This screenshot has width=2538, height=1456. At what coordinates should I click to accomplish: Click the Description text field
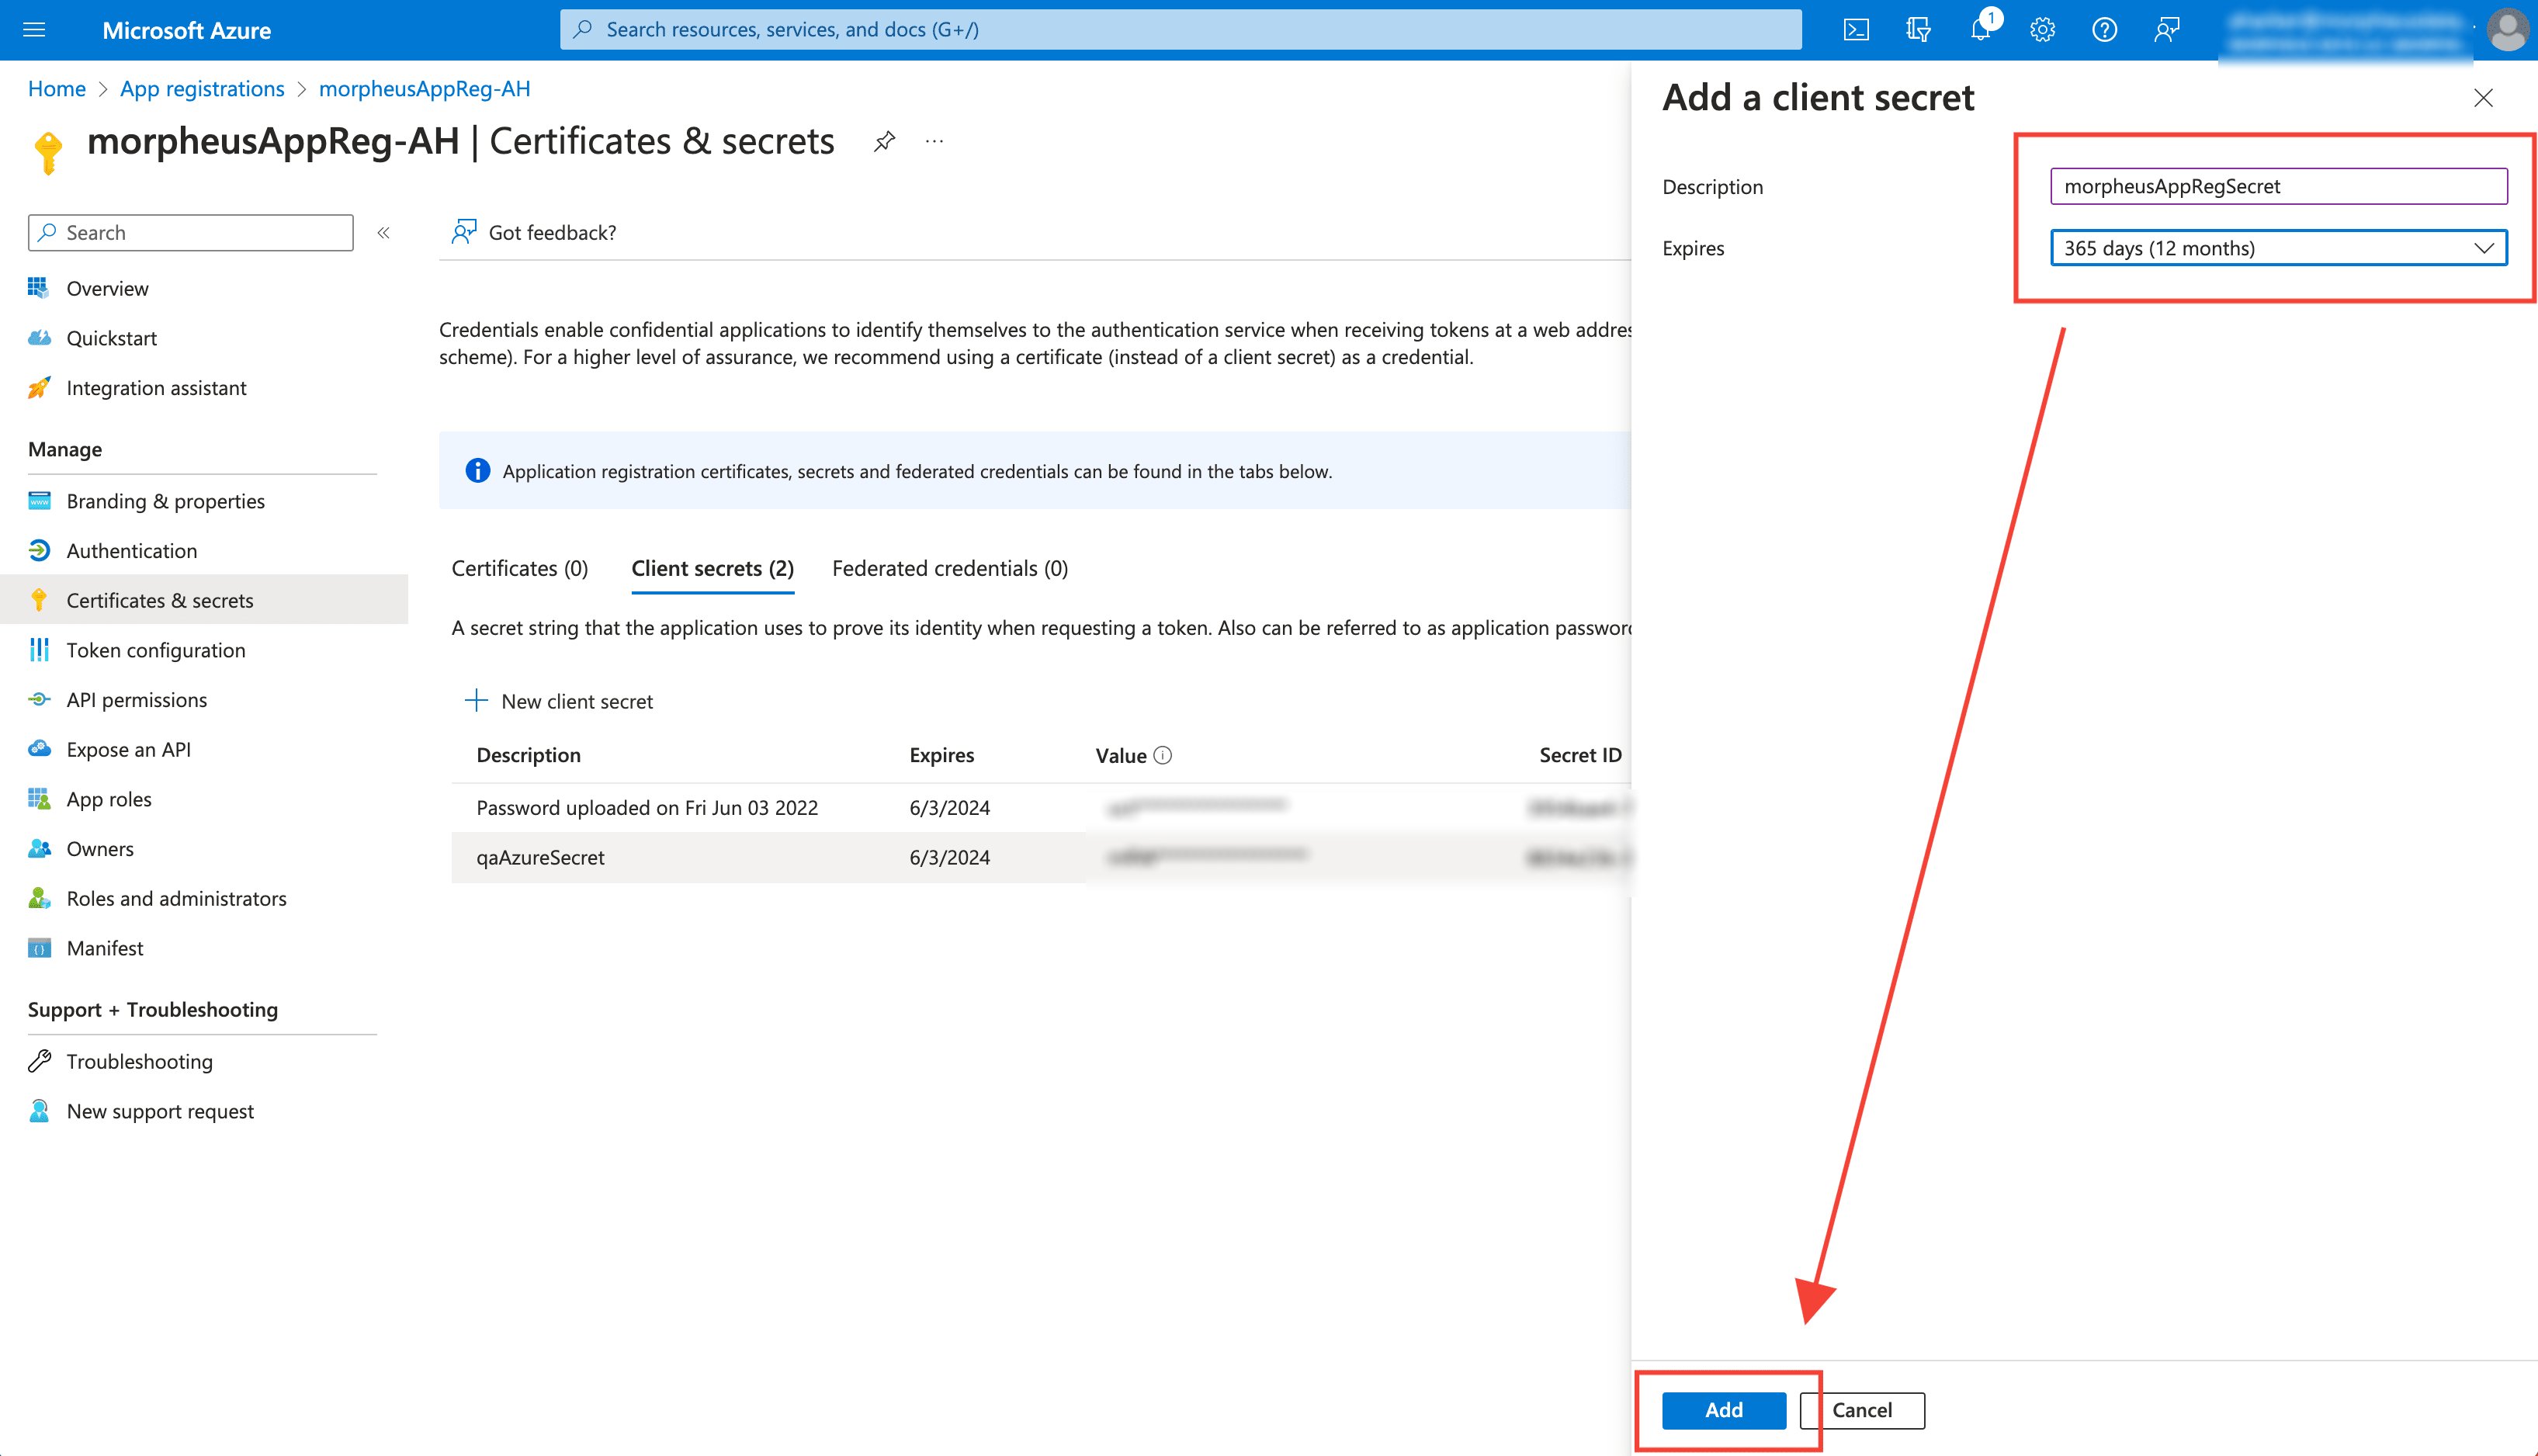coord(2278,186)
